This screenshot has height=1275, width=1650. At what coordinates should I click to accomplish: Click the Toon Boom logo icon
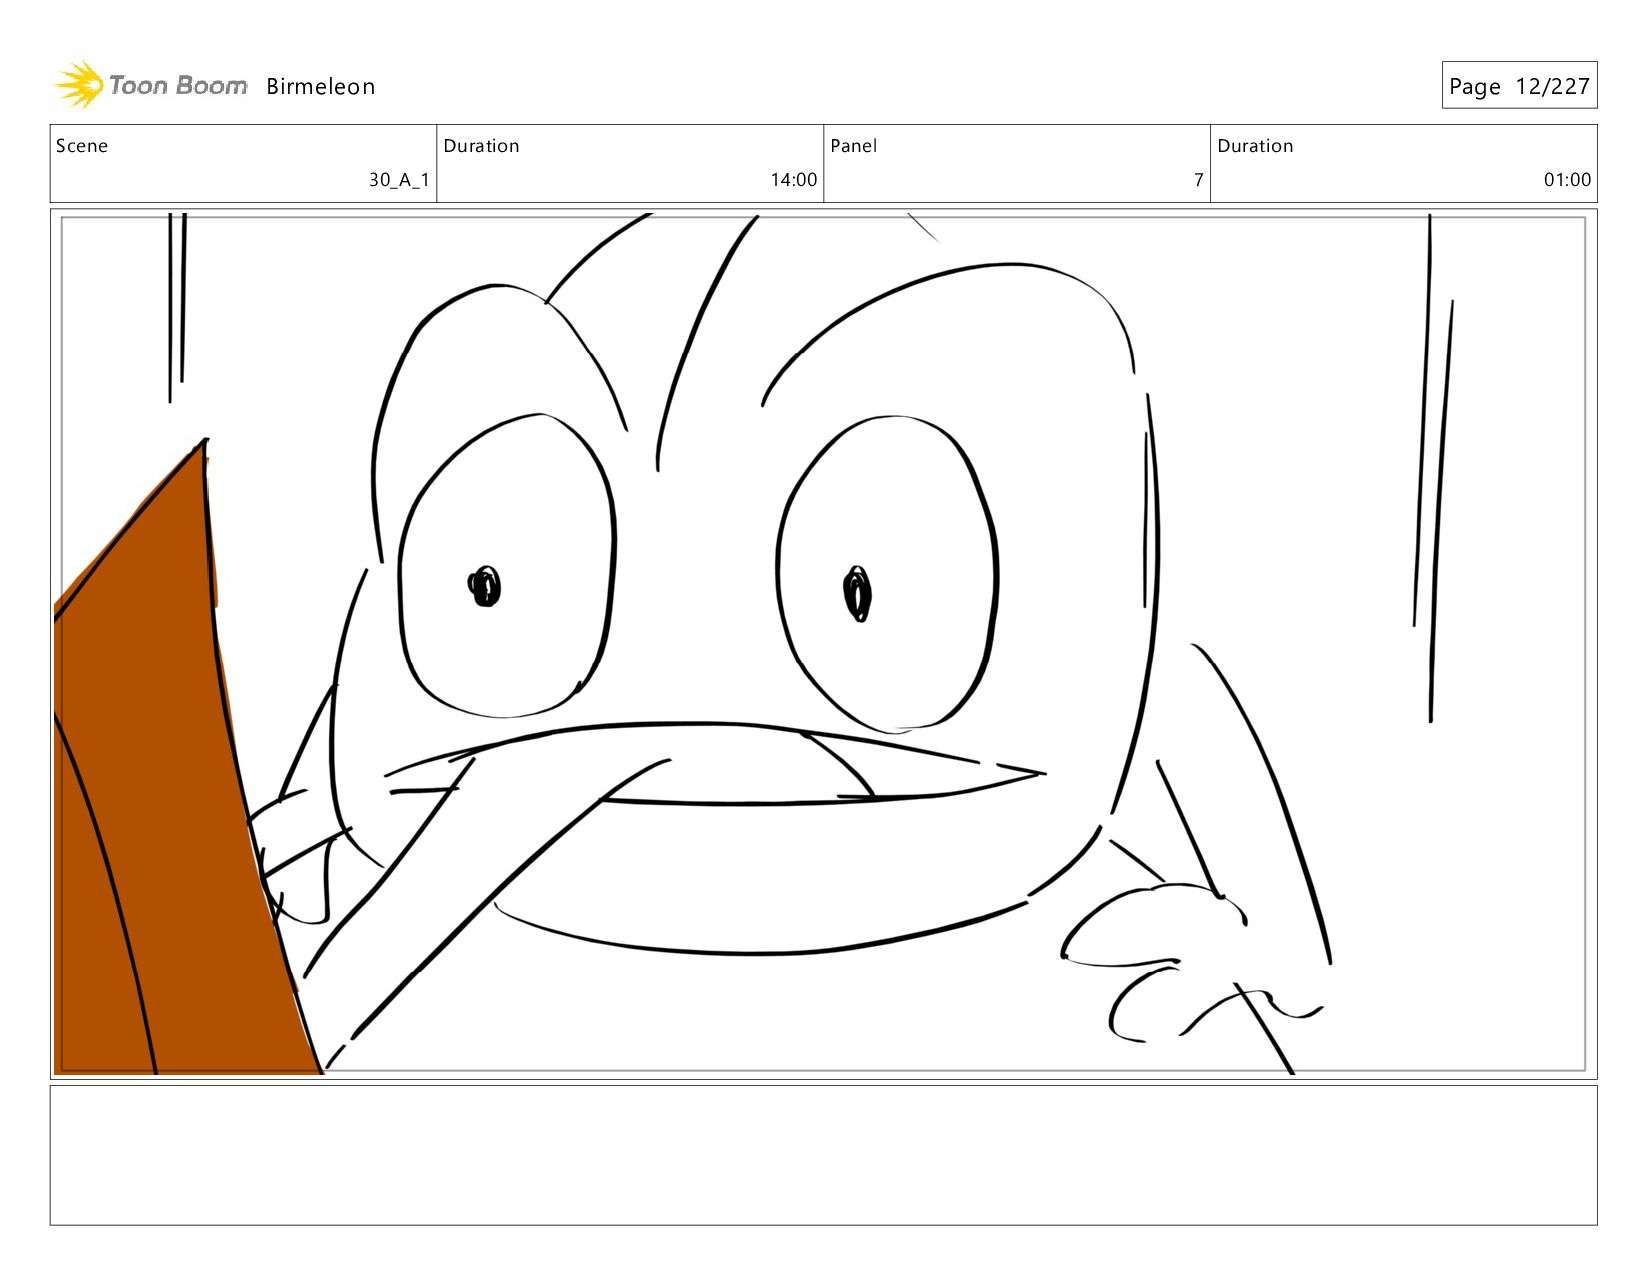pos(79,85)
